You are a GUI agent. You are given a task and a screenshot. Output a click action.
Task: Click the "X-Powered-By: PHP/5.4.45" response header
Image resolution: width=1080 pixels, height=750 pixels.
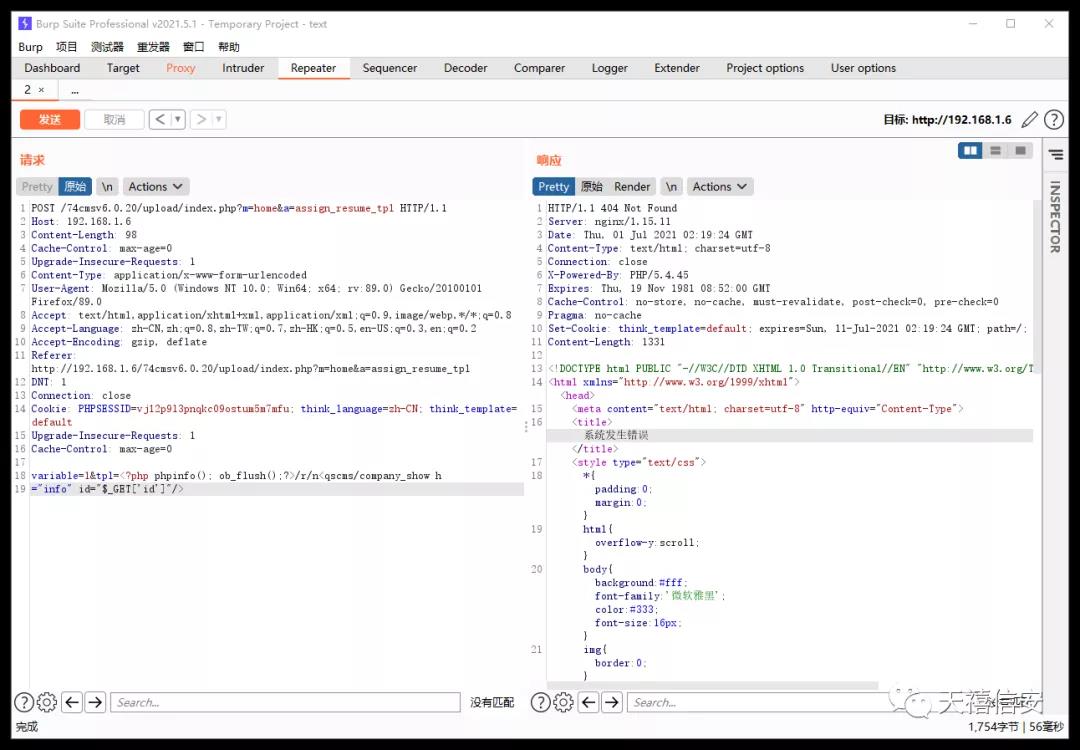click(x=618, y=275)
